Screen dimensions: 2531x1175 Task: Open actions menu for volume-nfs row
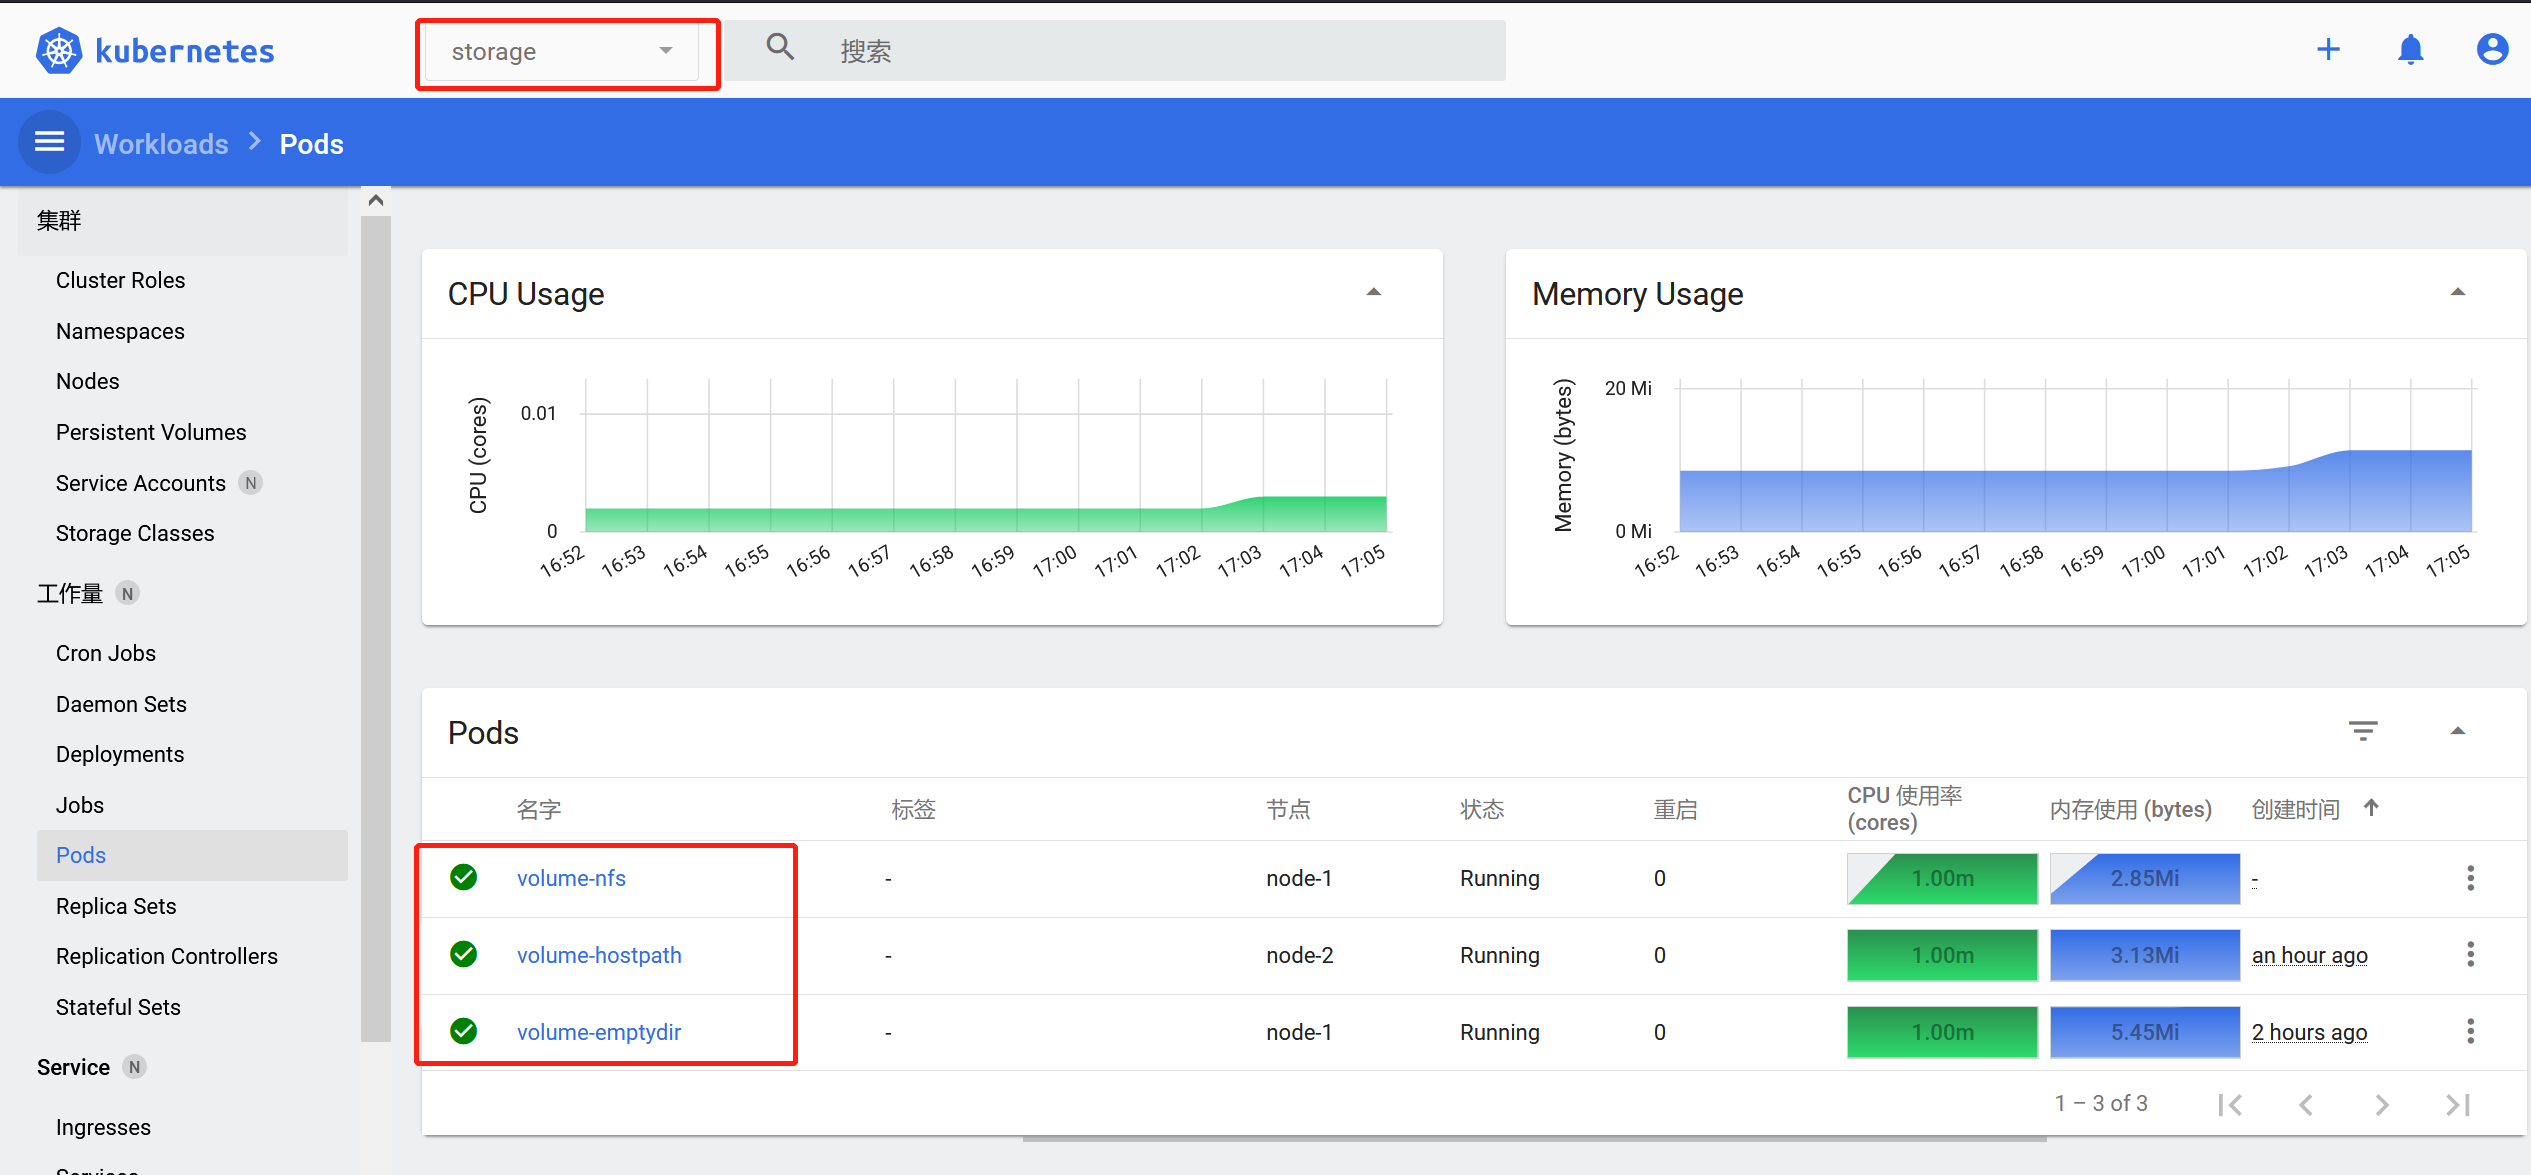coord(2470,878)
